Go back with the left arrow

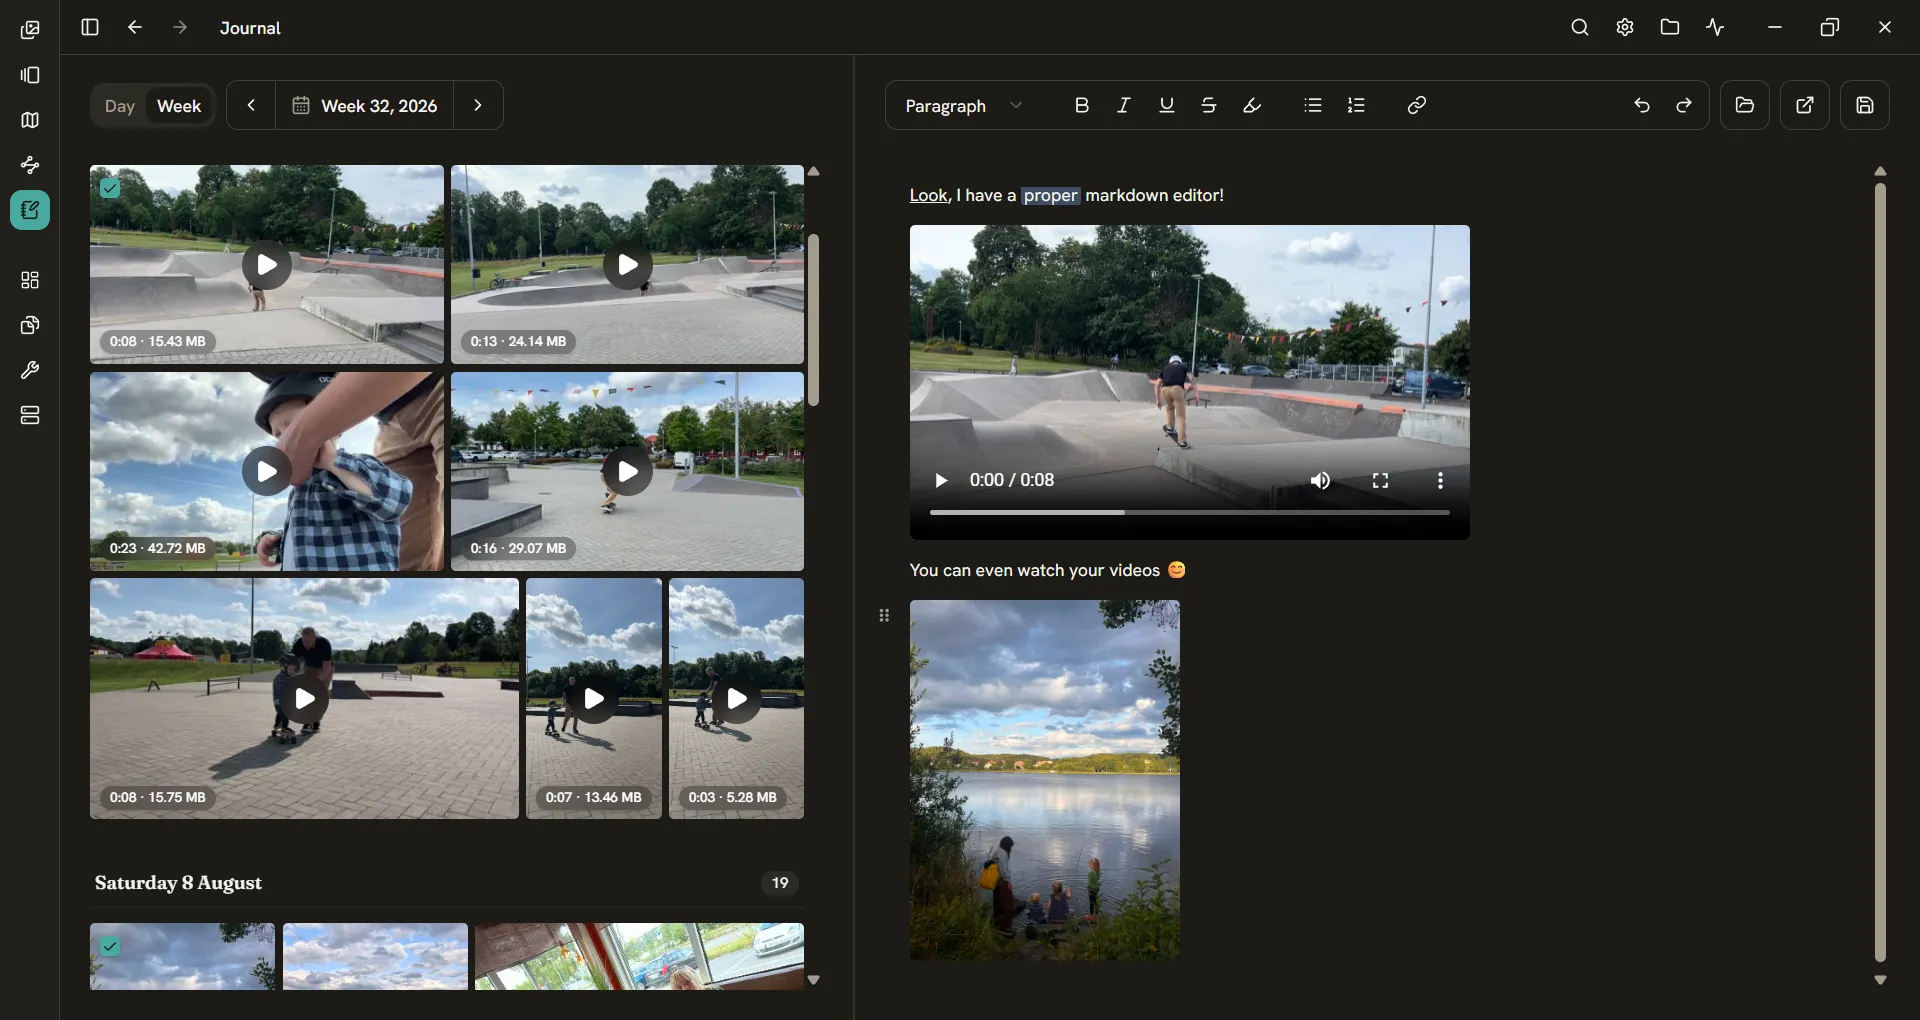pyautogui.click(x=135, y=27)
